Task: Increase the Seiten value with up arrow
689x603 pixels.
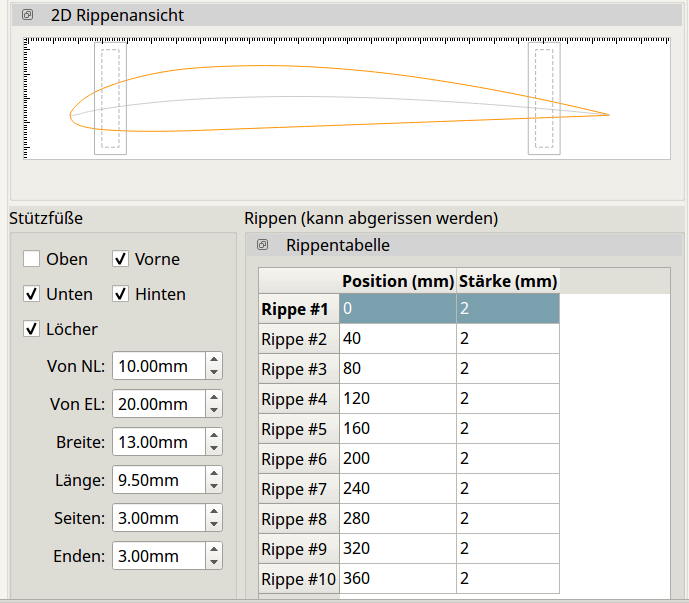Action: click(213, 512)
